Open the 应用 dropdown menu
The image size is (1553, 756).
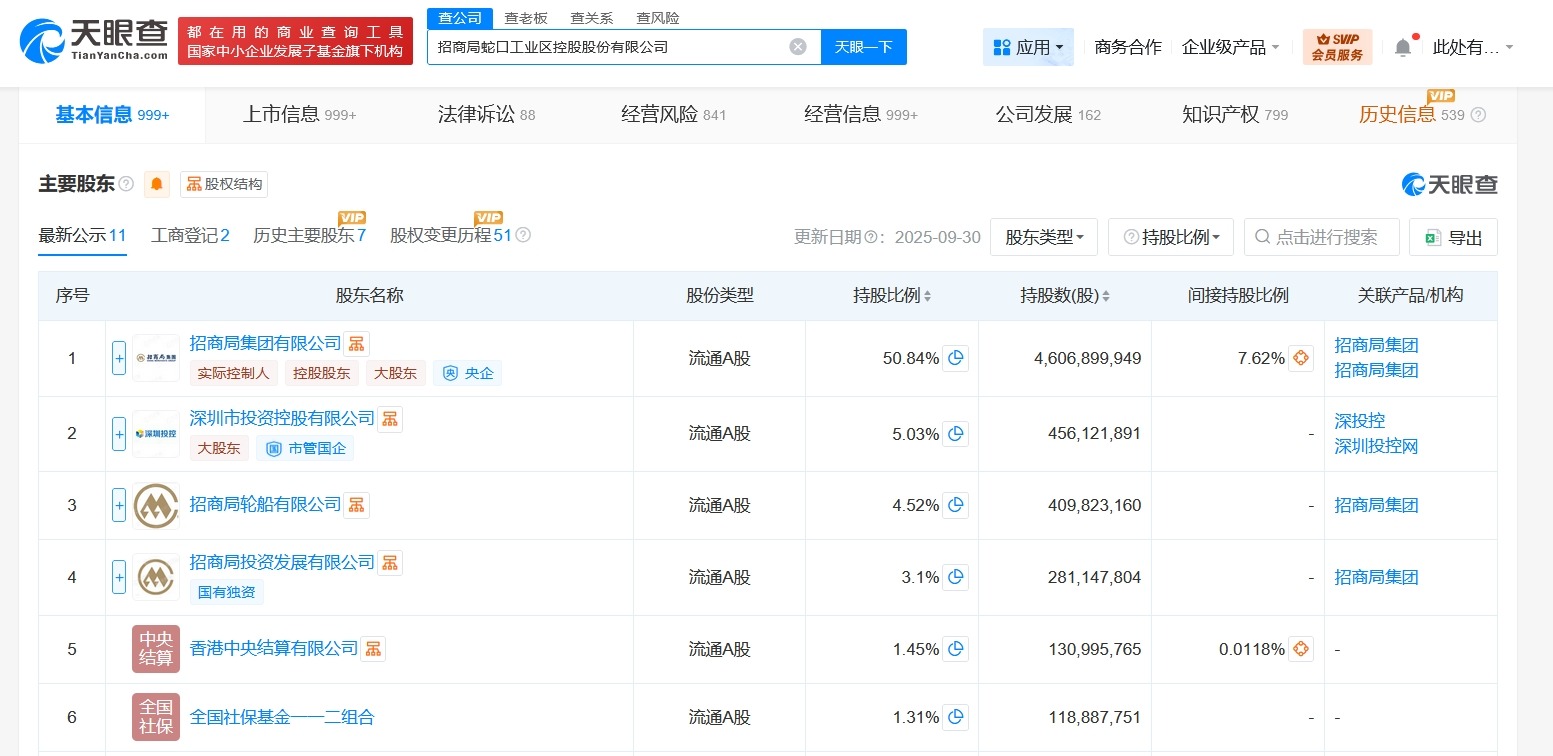(x=1028, y=46)
